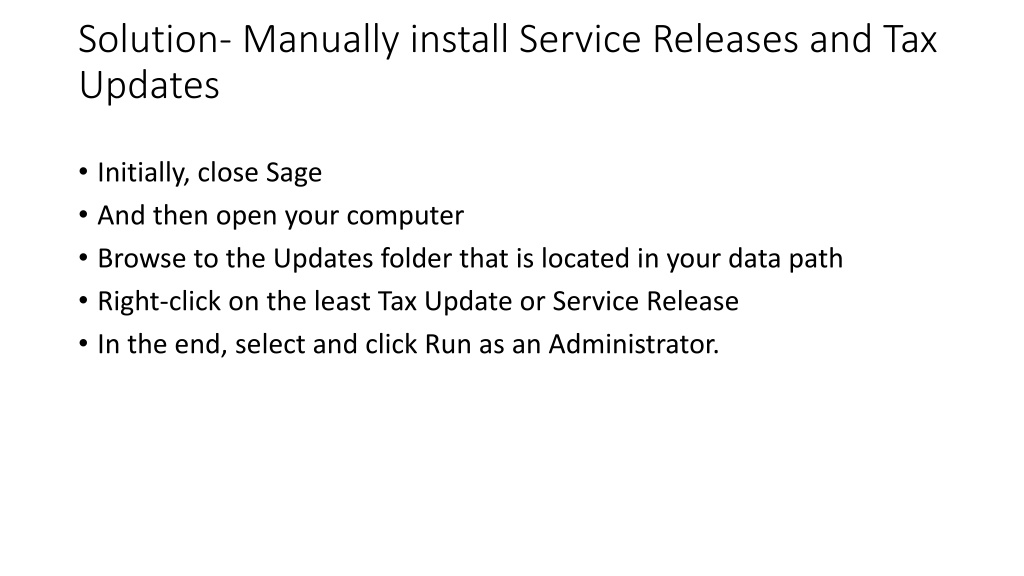The image size is (1024, 576).
Task: Click the bullet marker before 'Initially, close Sage'
Action: 83,172
